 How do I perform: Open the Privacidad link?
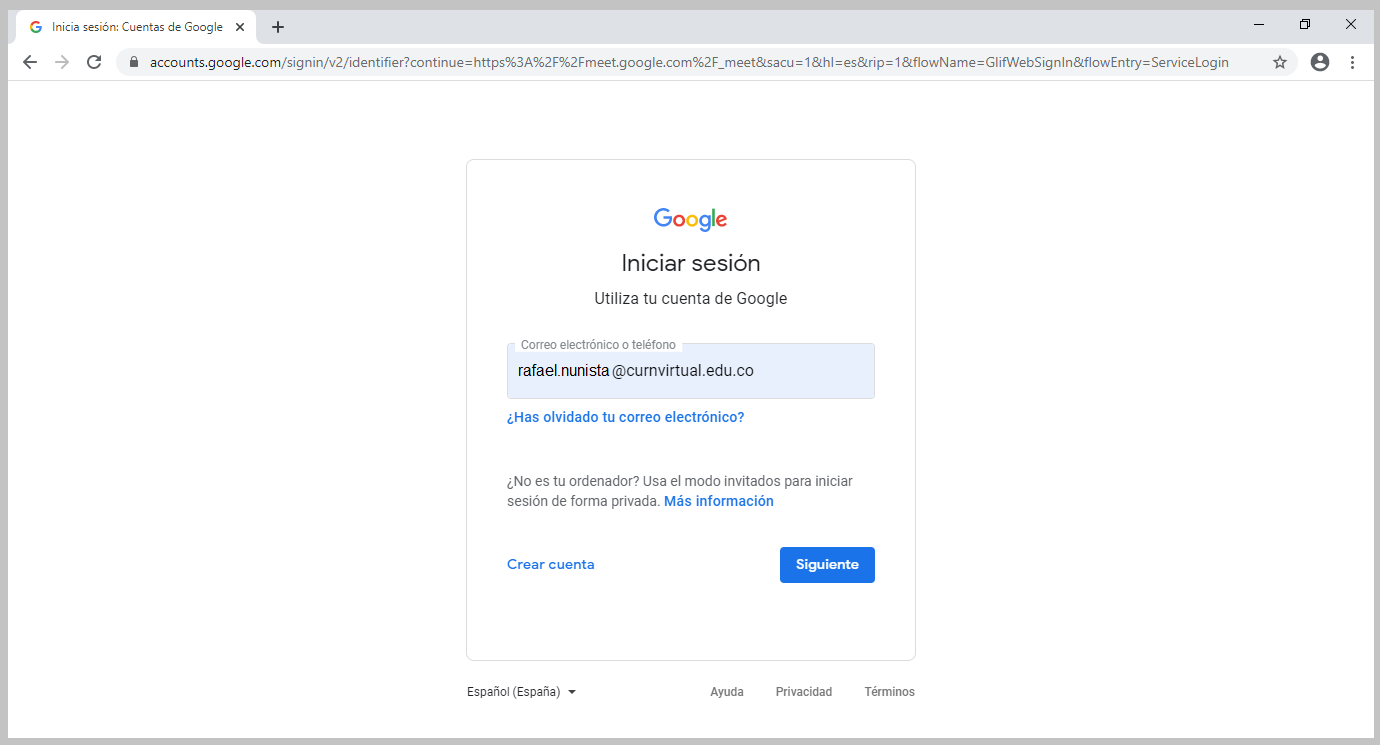pos(803,691)
